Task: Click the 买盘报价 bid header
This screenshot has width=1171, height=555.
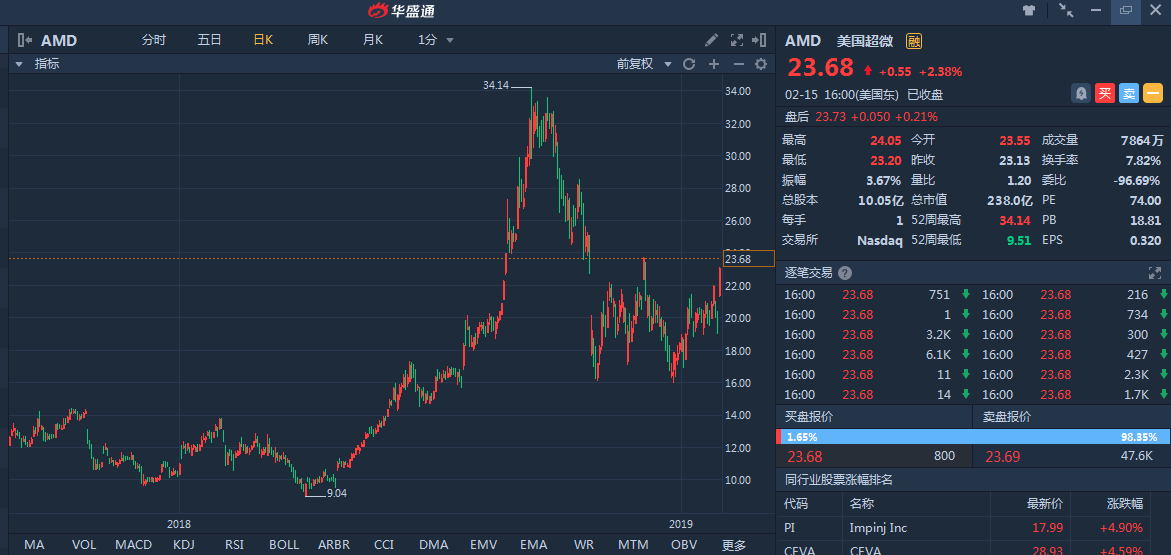Action: (809, 417)
